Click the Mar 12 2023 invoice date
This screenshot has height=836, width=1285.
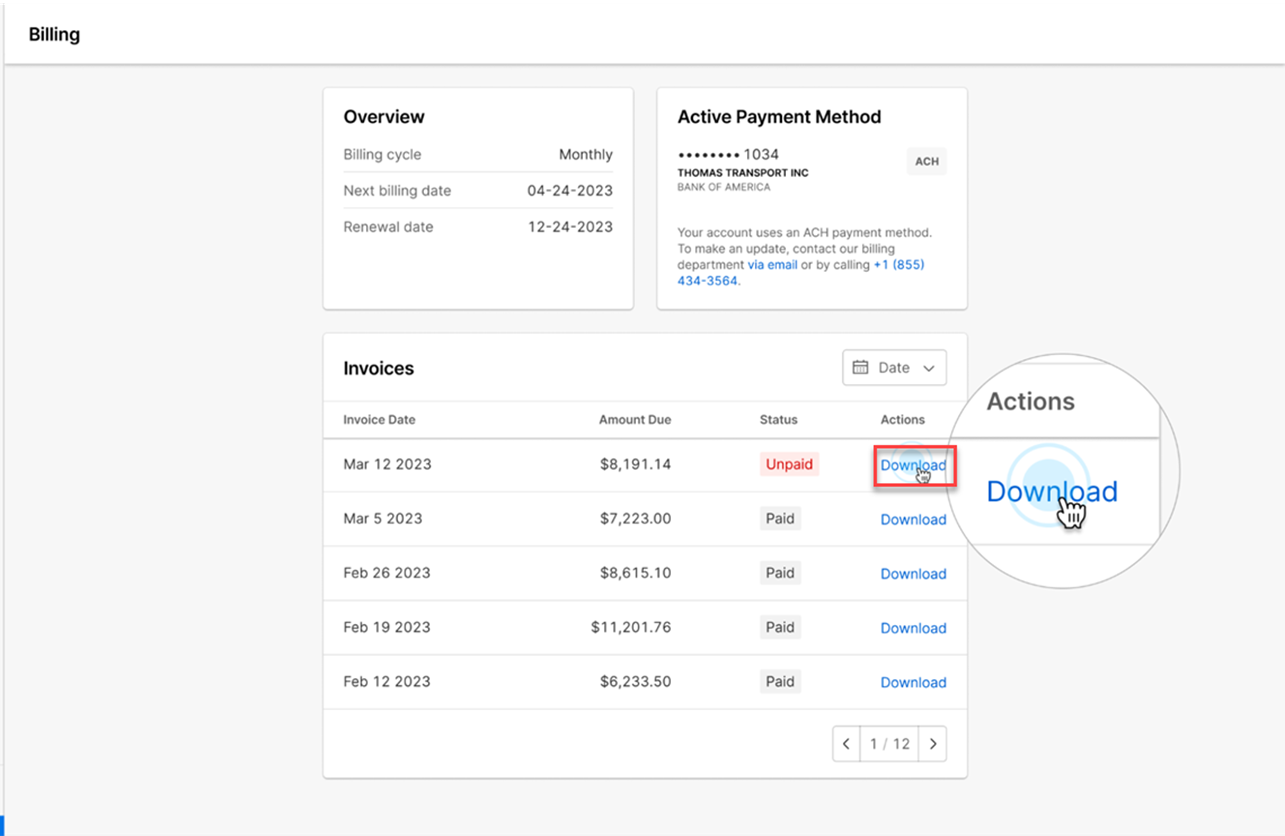387,464
